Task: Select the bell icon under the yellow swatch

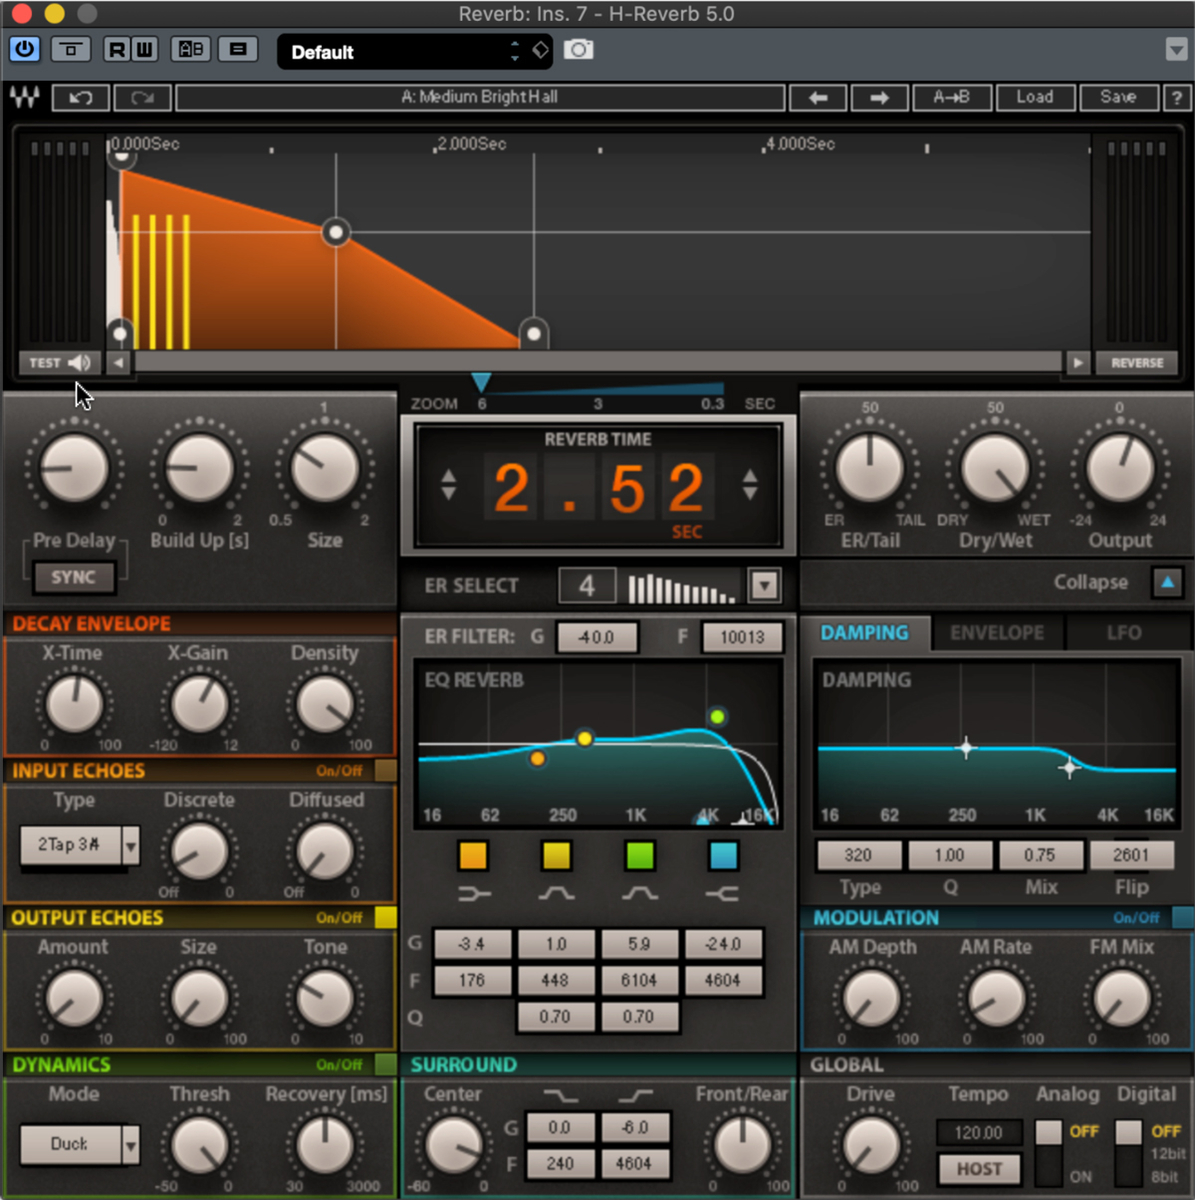Action: pyautogui.click(x=556, y=894)
